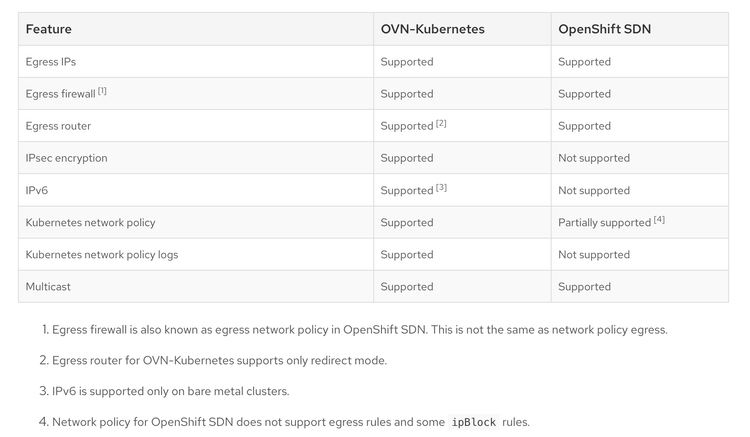Click Not supported in the IPsec encryption row

(x=594, y=158)
